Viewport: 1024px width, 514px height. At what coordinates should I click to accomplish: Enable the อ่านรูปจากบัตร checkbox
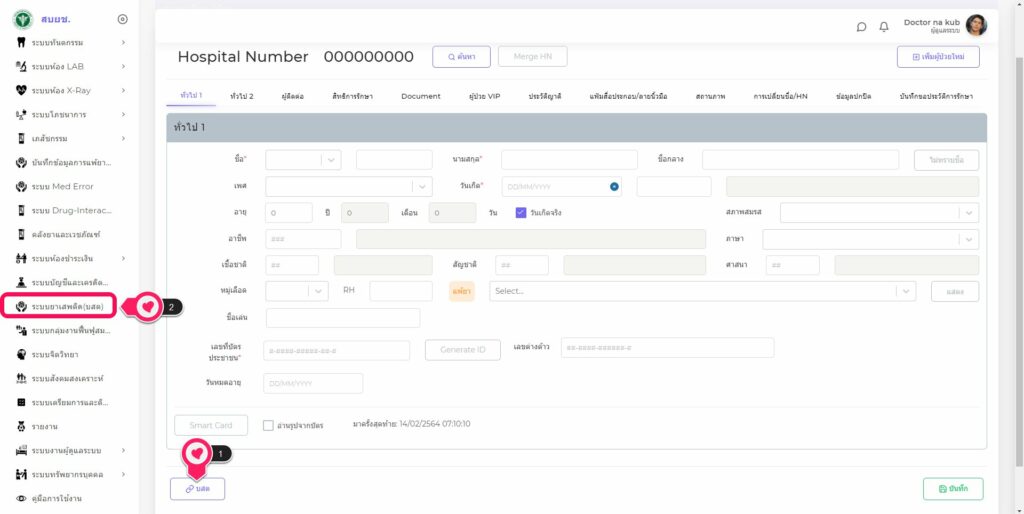point(268,425)
